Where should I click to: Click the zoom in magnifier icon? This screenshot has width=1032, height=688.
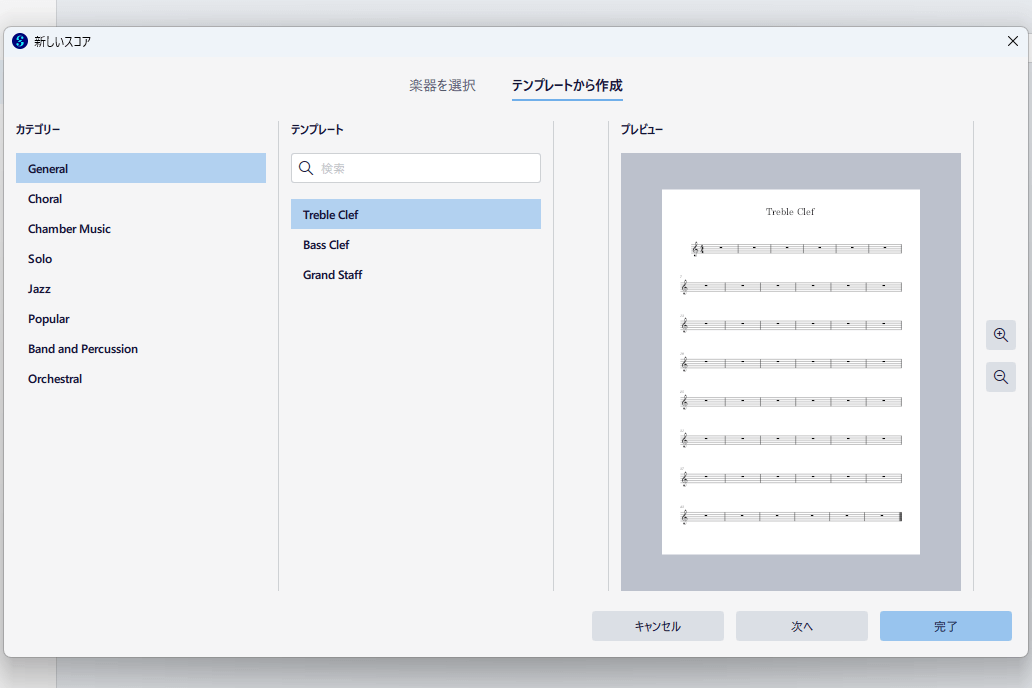pyautogui.click(x=1000, y=335)
